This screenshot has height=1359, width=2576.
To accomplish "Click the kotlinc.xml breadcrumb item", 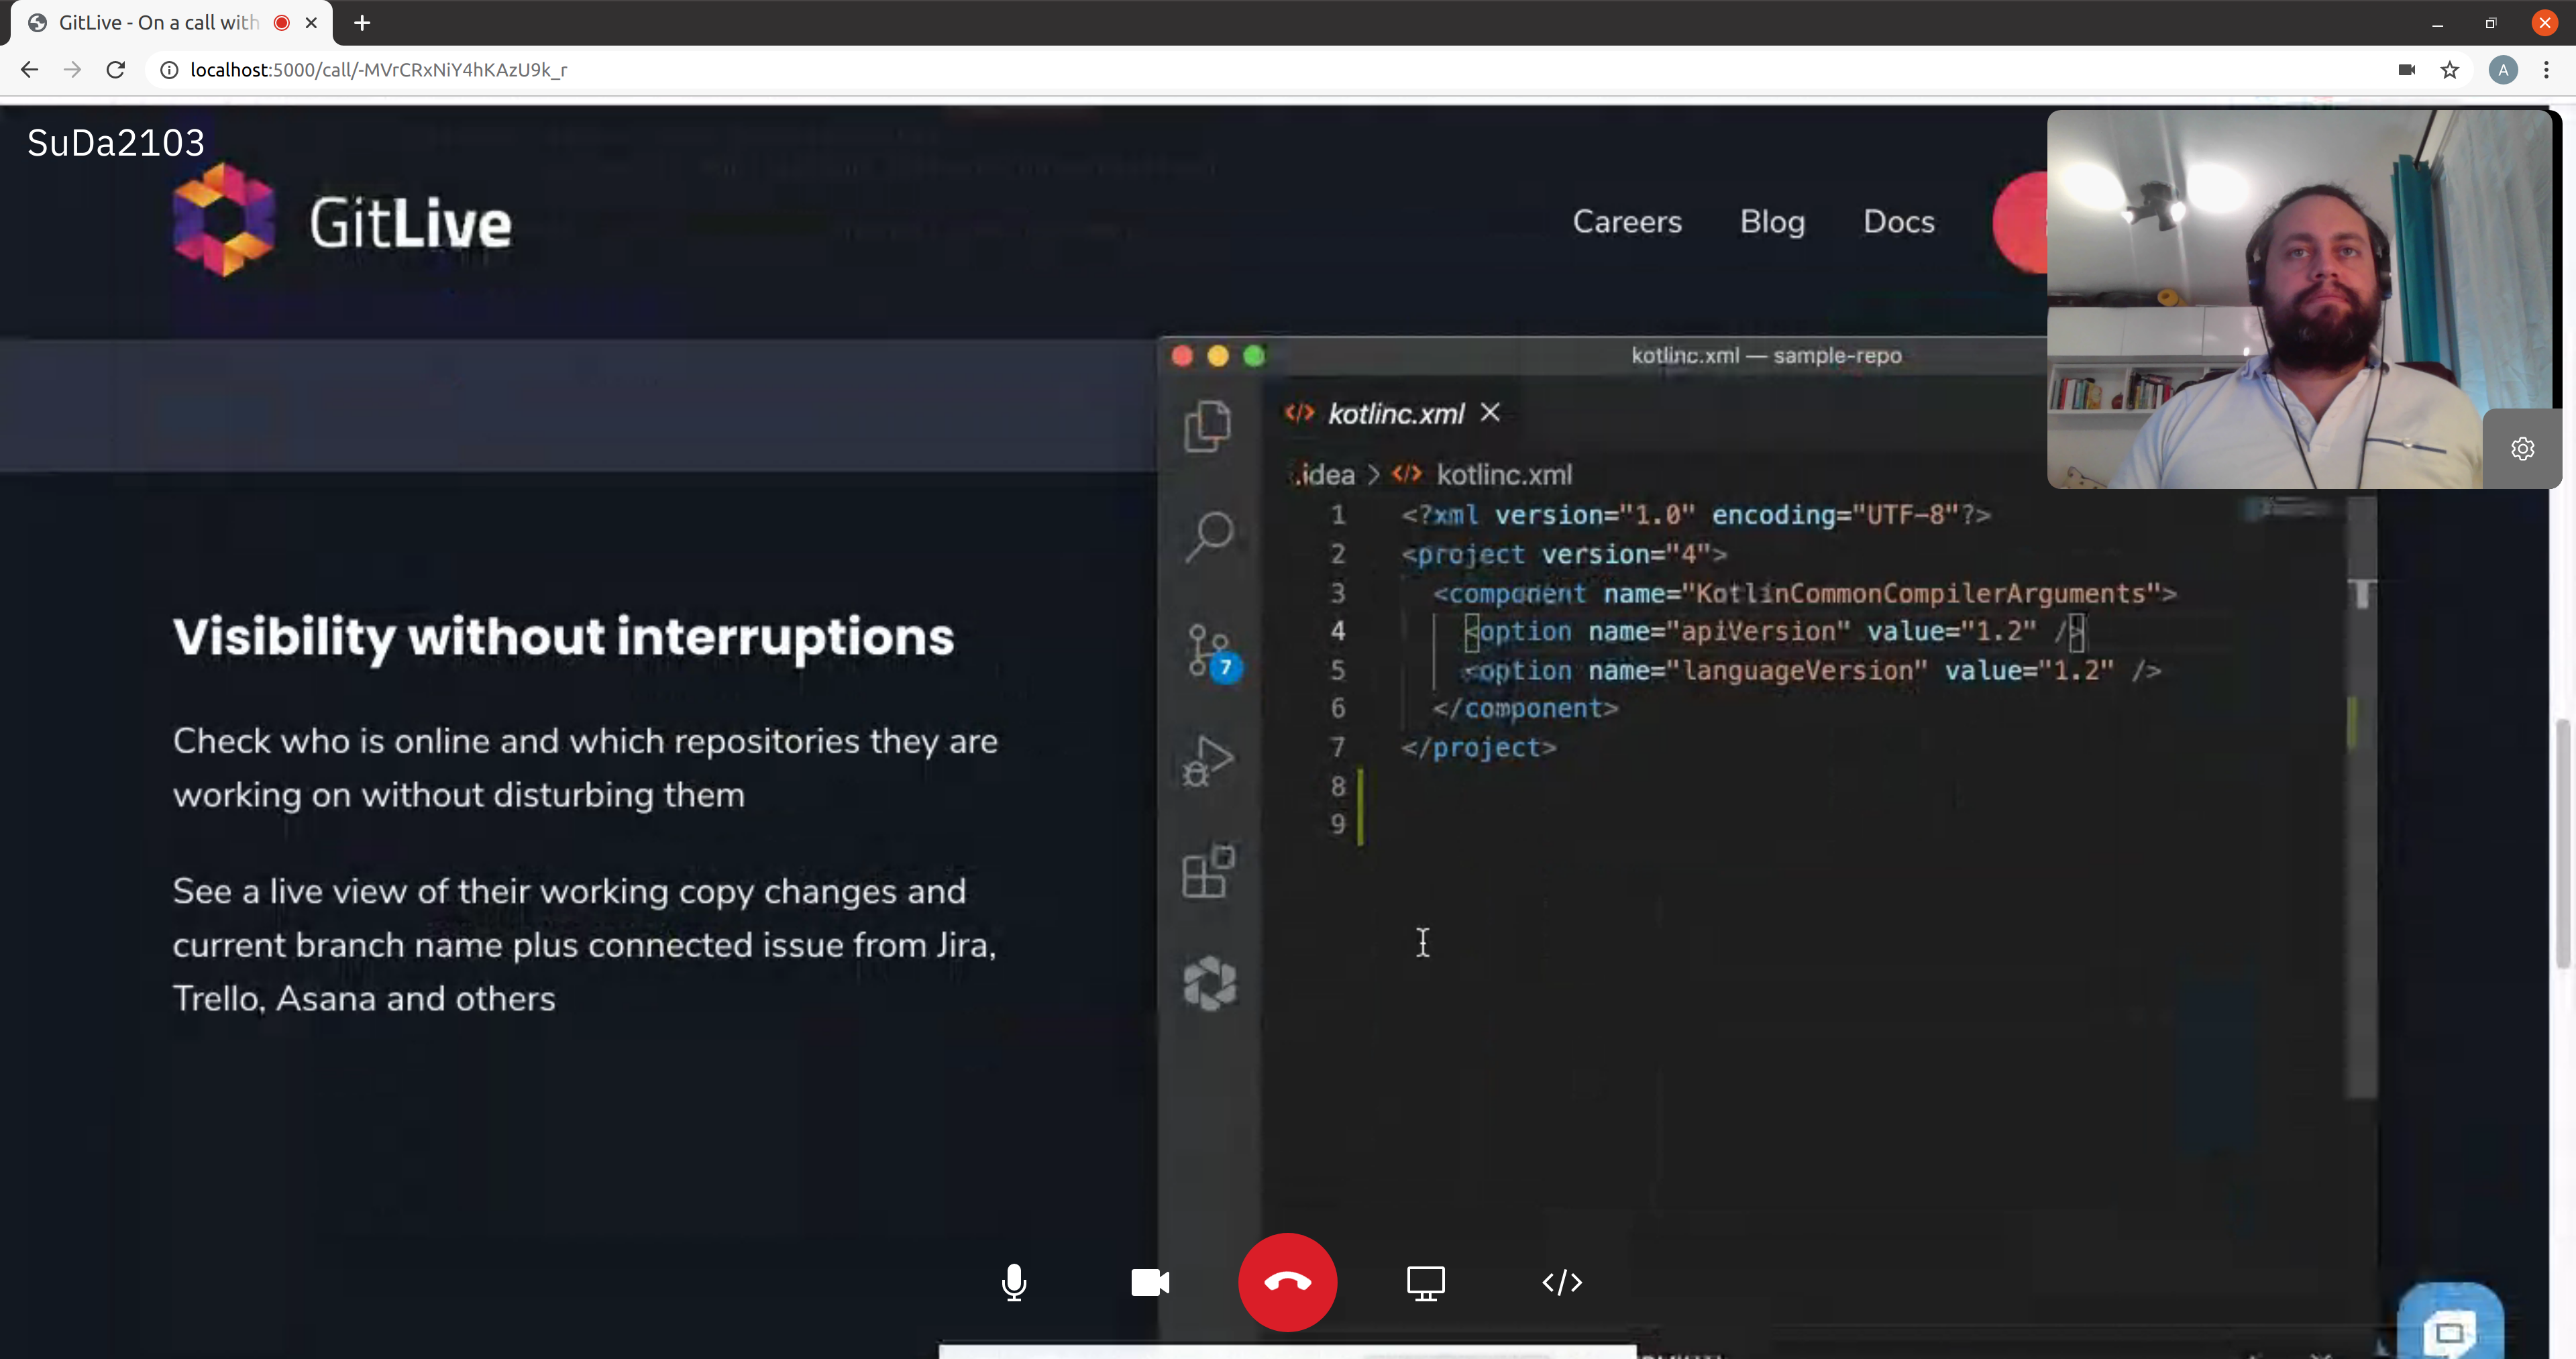I will pos(1503,474).
